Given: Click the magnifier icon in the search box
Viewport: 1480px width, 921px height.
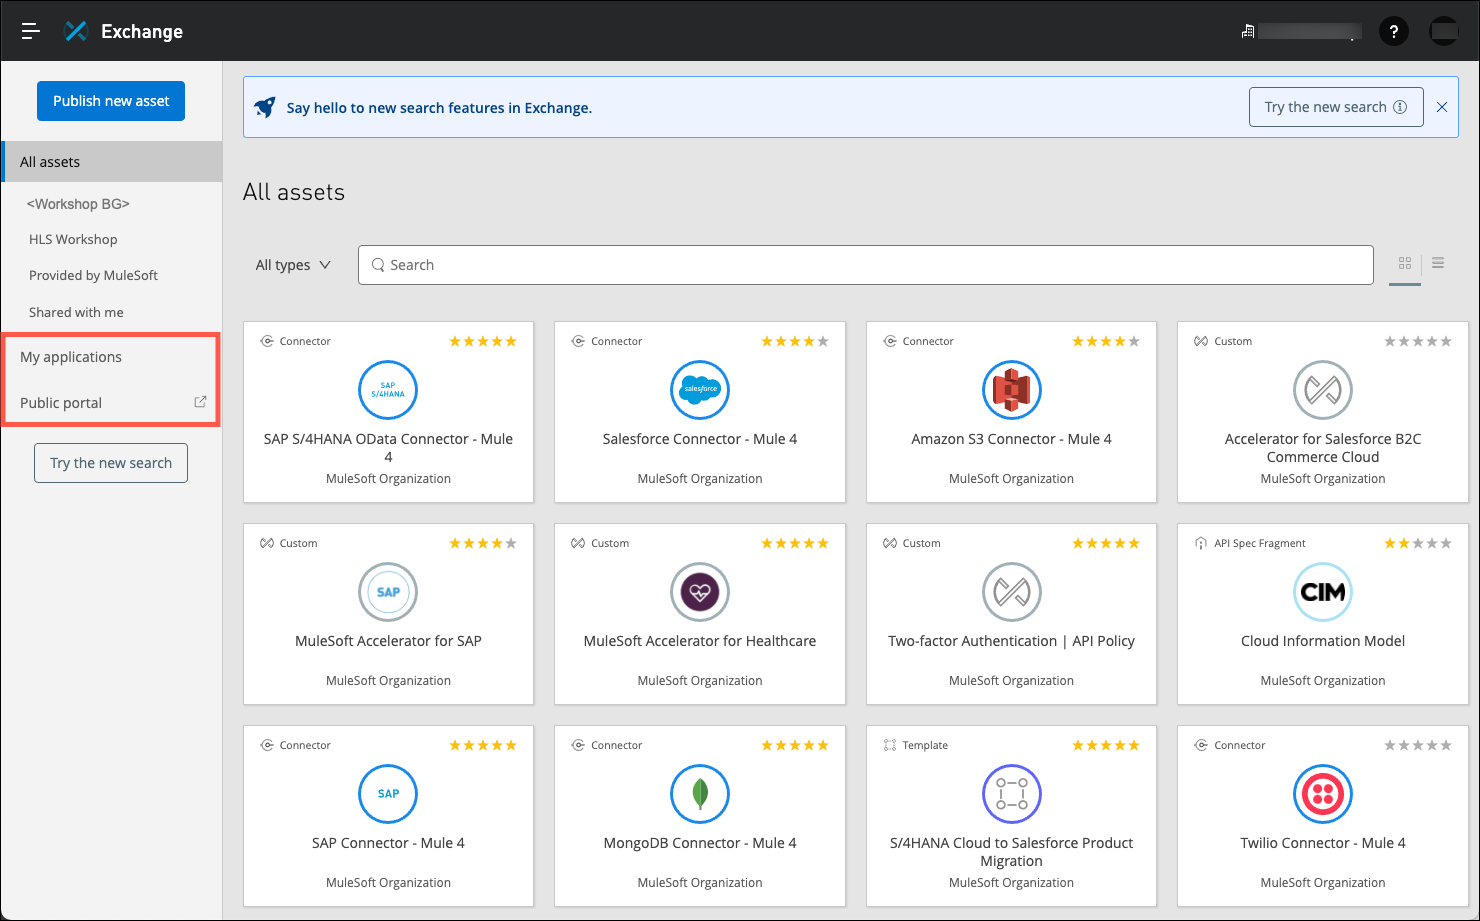Looking at the screenshot, I should tap(378, 265).
